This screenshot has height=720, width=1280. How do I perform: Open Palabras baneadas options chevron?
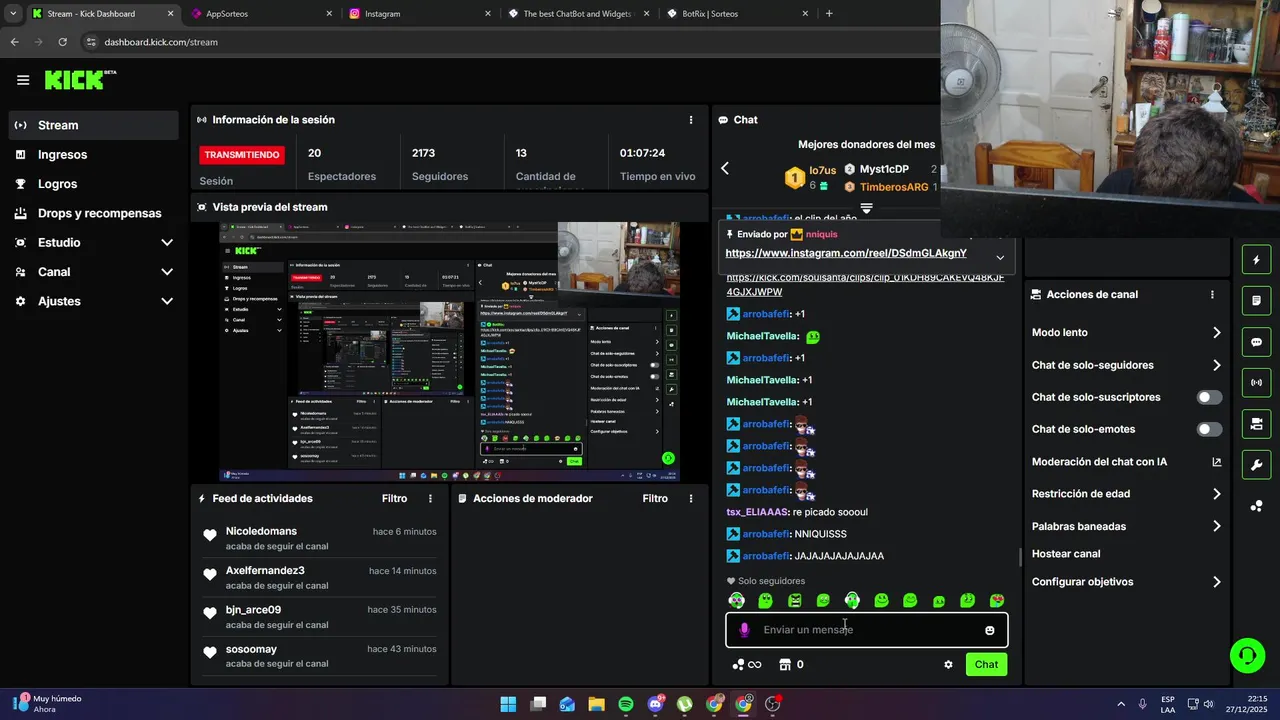1217,526
